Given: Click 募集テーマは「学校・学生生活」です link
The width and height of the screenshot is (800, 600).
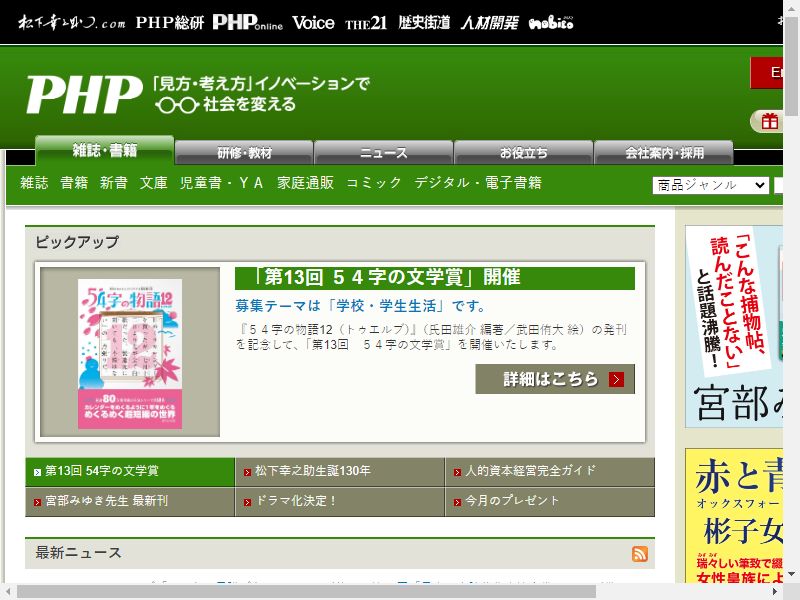Looking at the screenshot, I should pyautogui.click(x=360, y=306).
